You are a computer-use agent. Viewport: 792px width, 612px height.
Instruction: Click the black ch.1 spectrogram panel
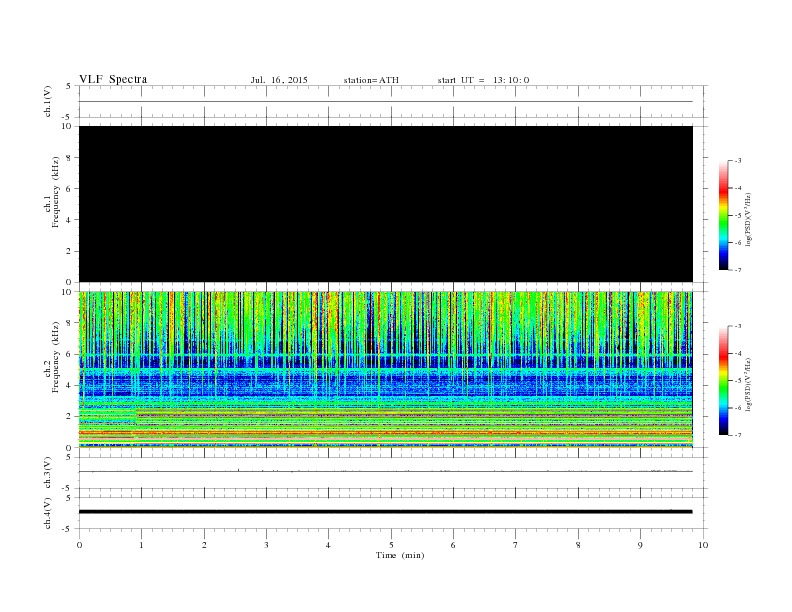(386, 204)
